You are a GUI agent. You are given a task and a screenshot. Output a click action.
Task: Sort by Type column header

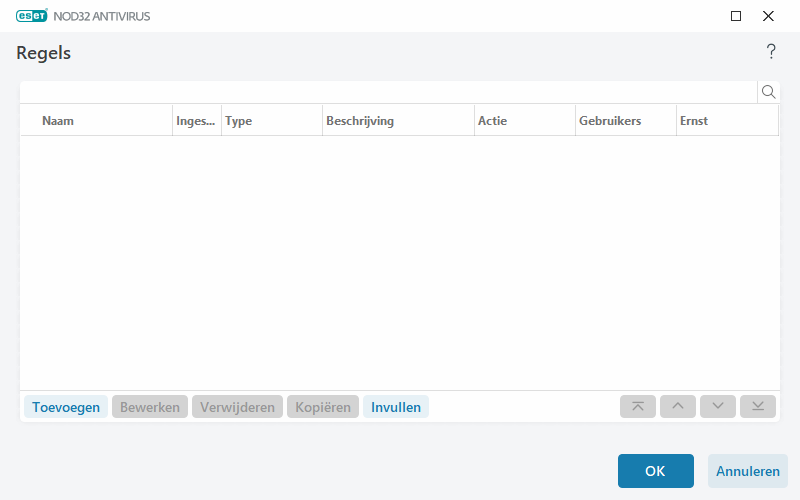point(239,121)
